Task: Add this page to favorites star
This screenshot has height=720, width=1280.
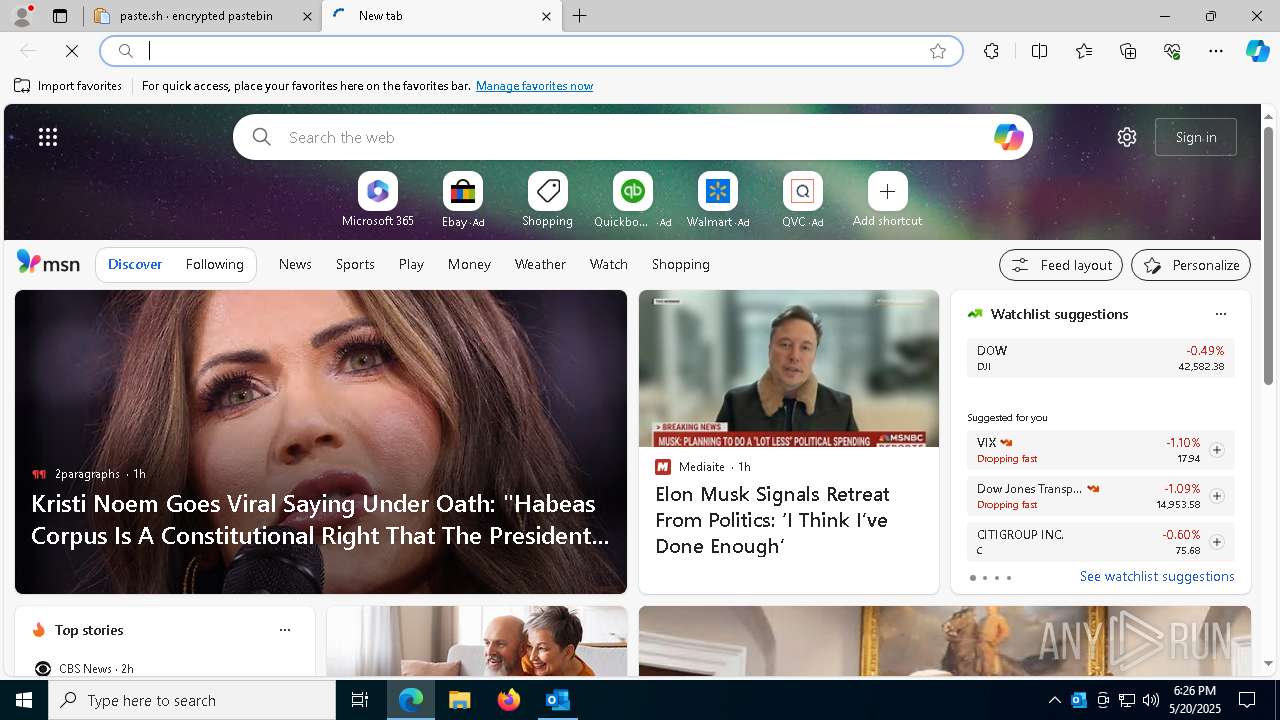Action: click(938, 51)
